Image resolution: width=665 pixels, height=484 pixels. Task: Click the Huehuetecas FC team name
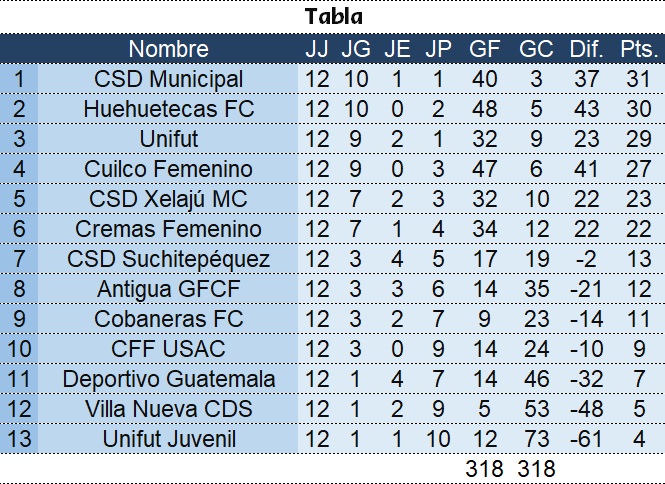pos(168,109)
